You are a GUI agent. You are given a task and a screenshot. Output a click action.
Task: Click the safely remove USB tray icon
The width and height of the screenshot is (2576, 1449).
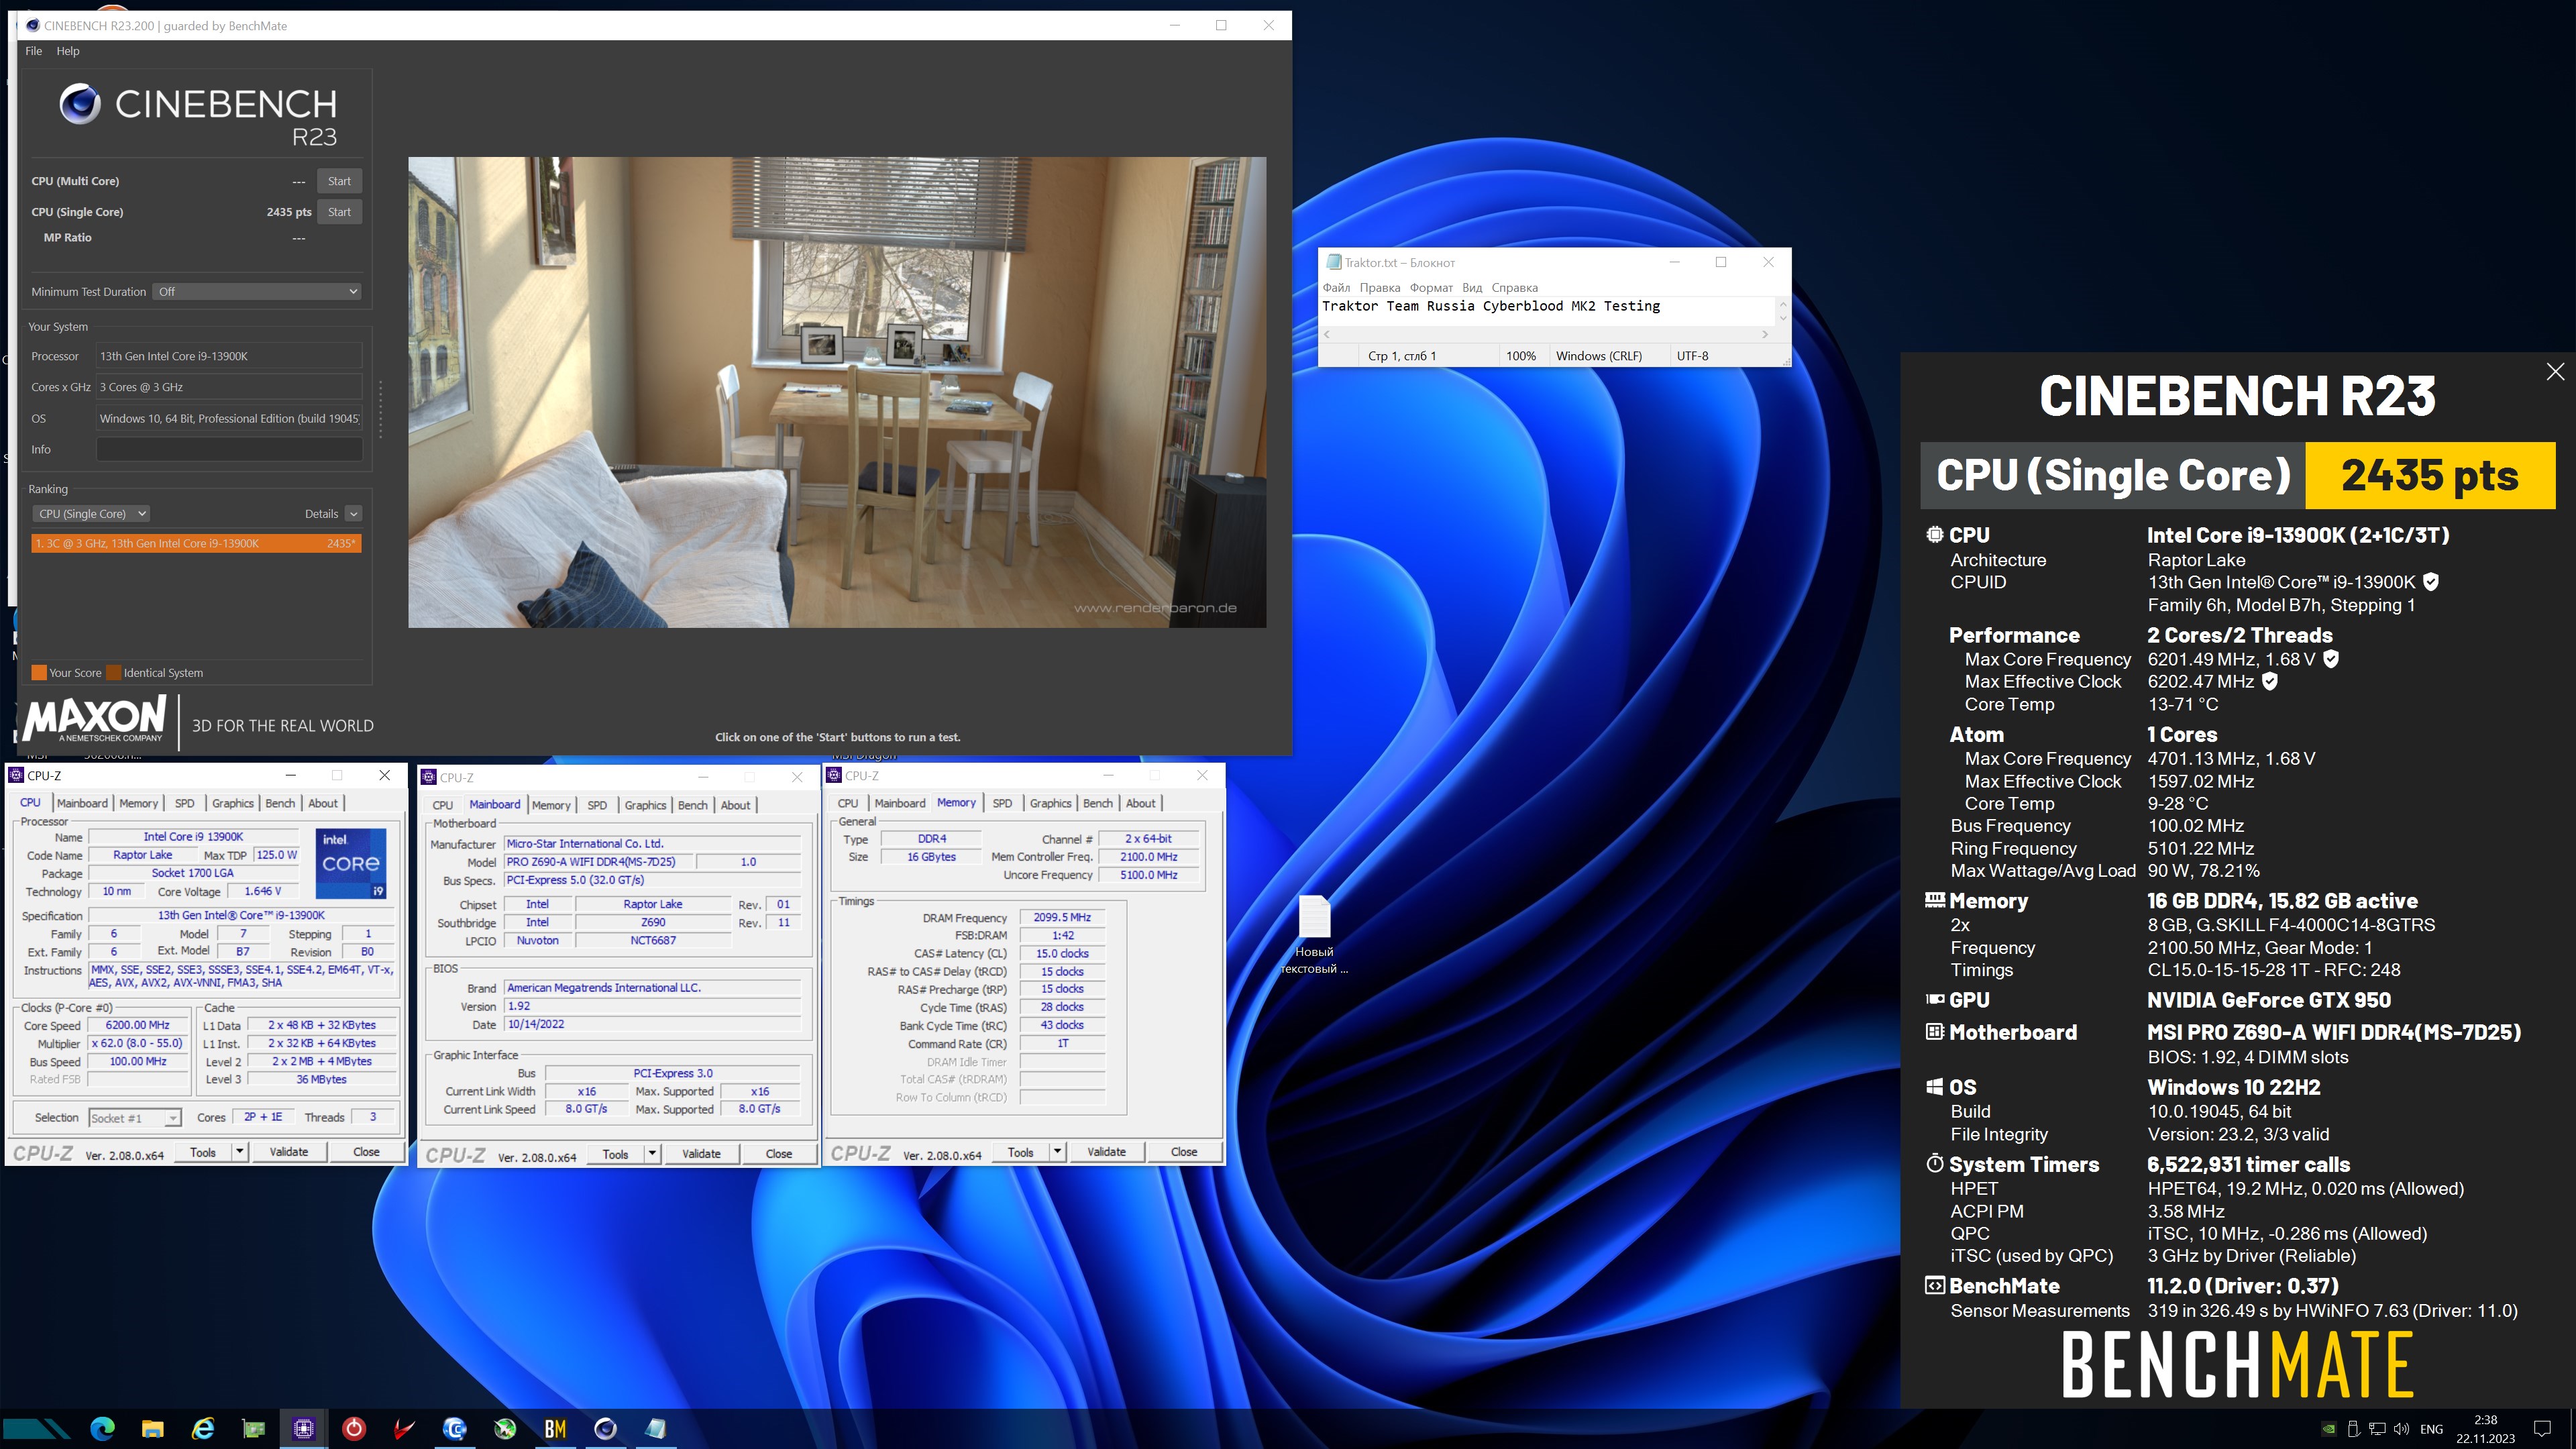pyautogui.click(x=2353, y=1428)
